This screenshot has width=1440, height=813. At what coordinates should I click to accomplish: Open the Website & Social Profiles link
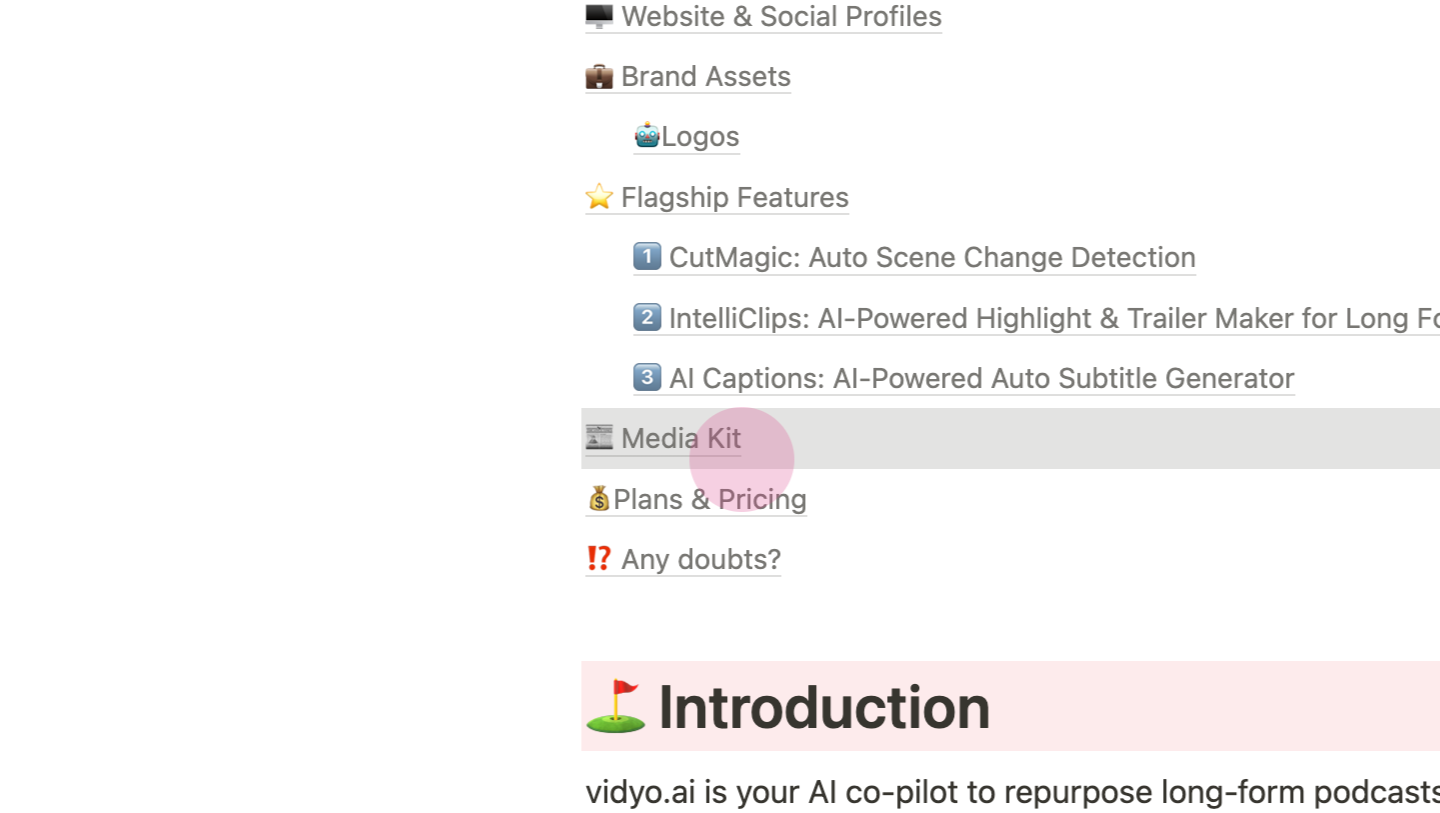781,17
